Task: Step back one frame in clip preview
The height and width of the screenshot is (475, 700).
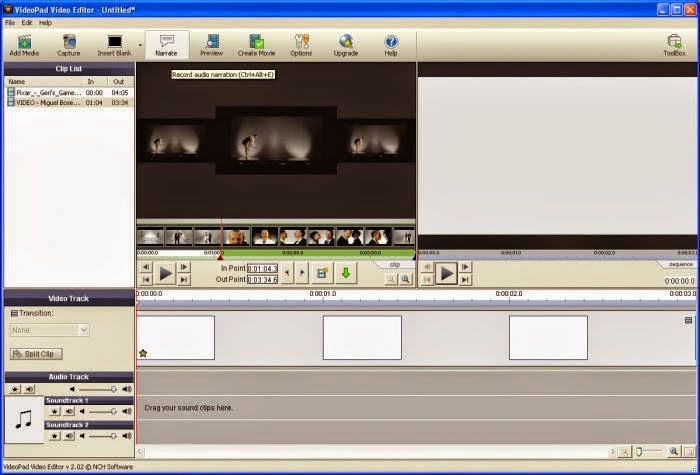Action: pyautogui.click(x=146, y=267)
